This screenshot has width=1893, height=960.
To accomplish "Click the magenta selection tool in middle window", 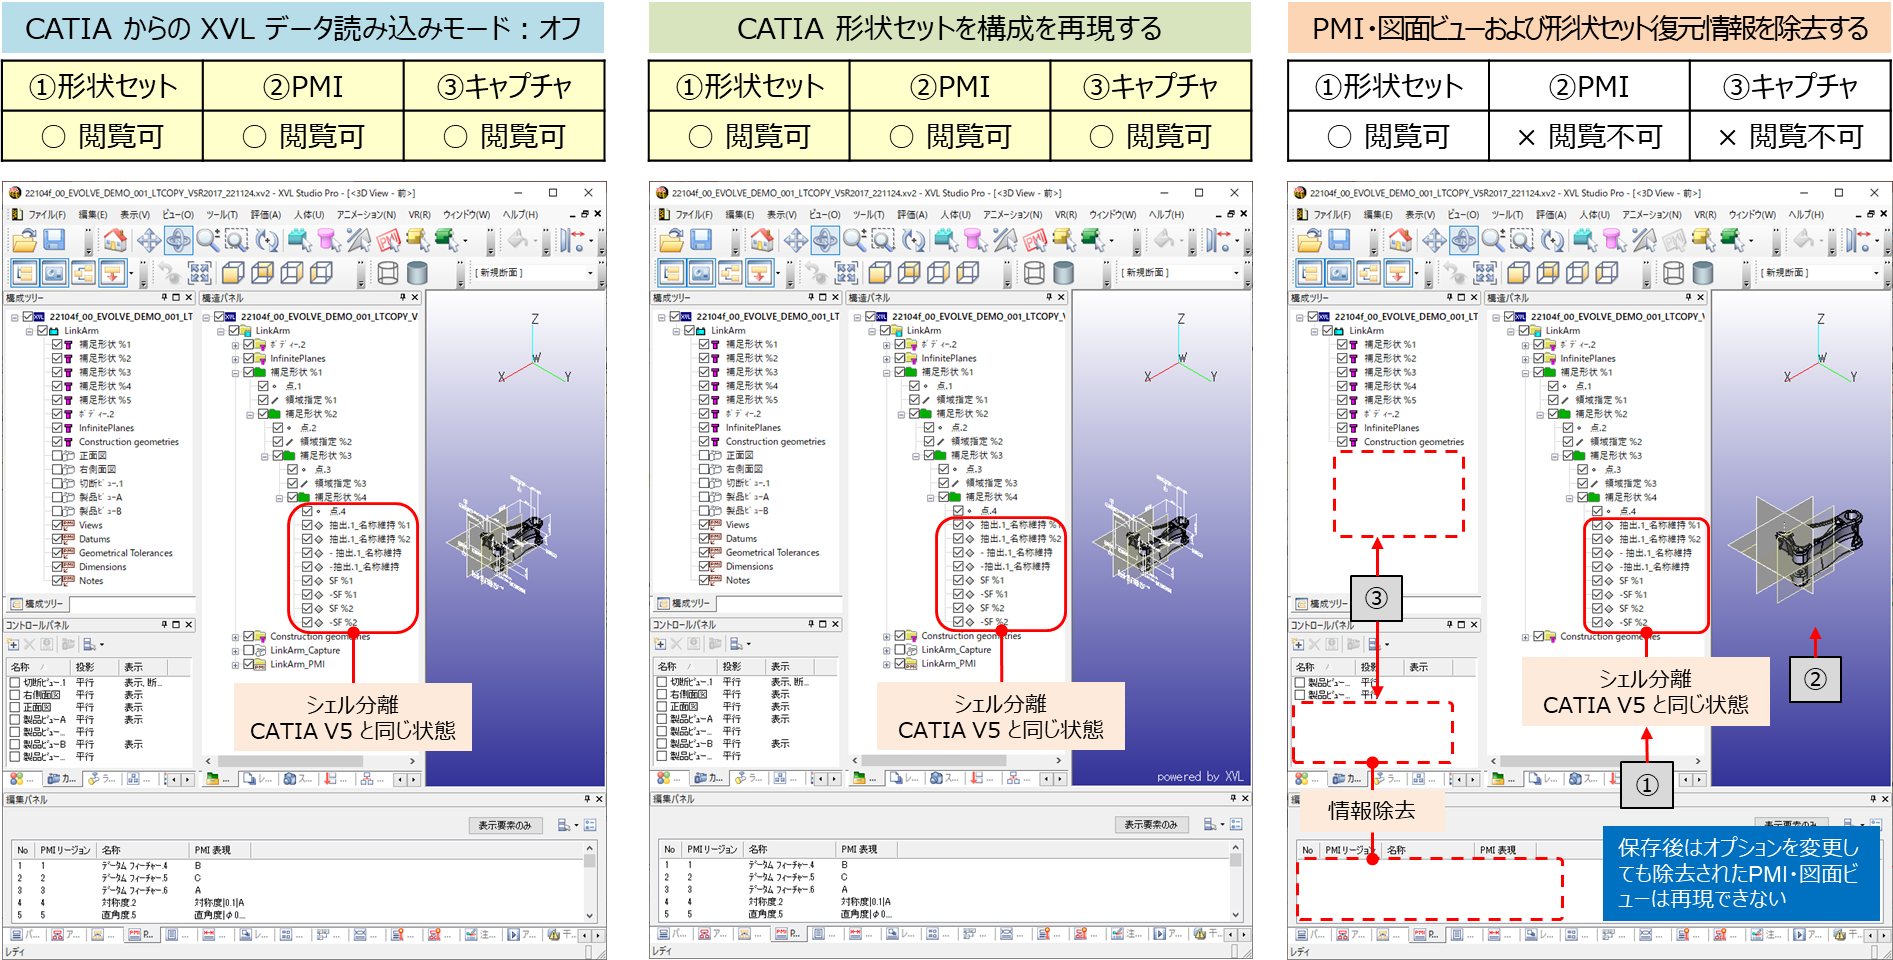I will [975, 240].
